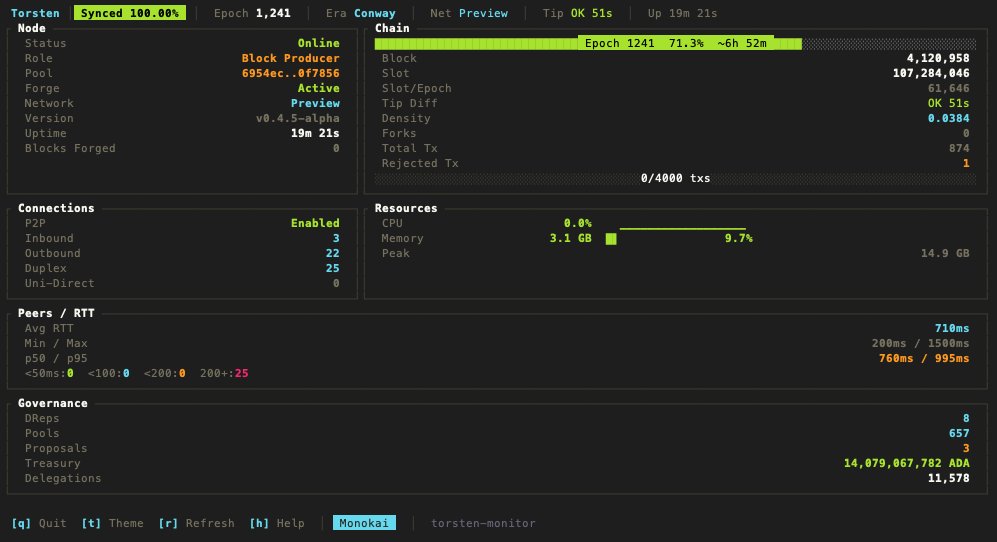Click the Tip OK 51s header entry
The width and height of the screenshot is (997, 542).
[x=577, y=13]
